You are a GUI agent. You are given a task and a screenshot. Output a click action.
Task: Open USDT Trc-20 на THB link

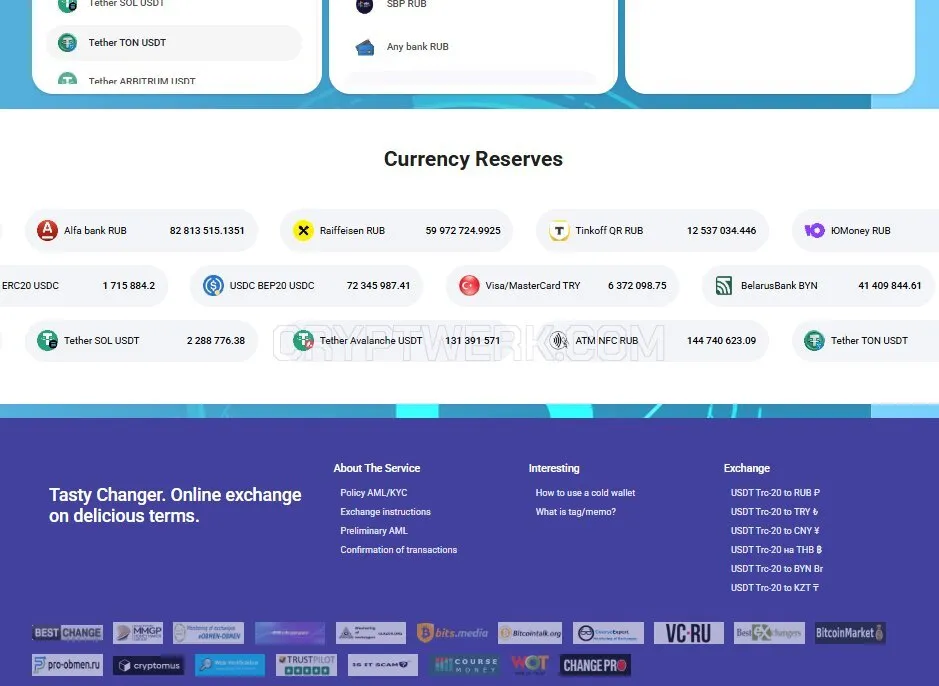[776, 550]
